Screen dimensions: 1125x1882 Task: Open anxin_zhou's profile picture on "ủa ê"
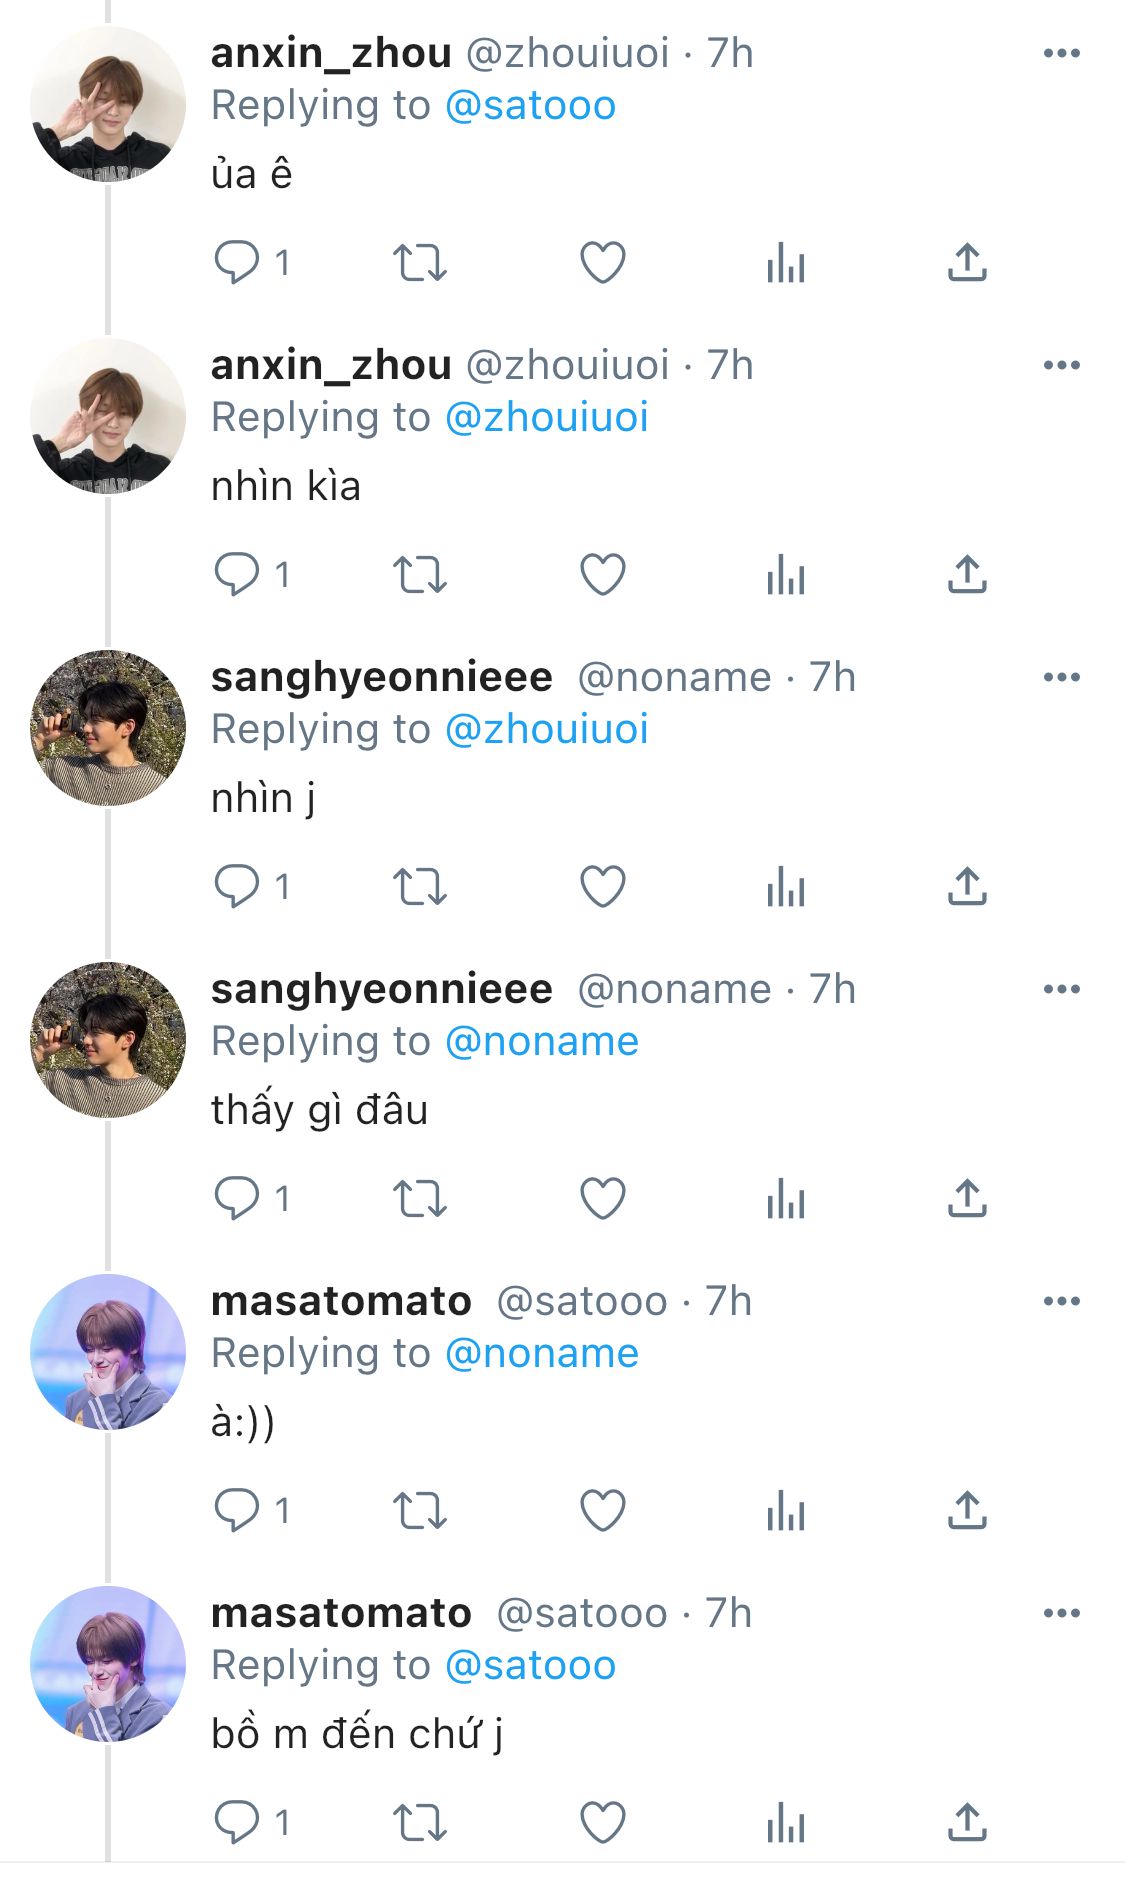click(x=108, y=104)
